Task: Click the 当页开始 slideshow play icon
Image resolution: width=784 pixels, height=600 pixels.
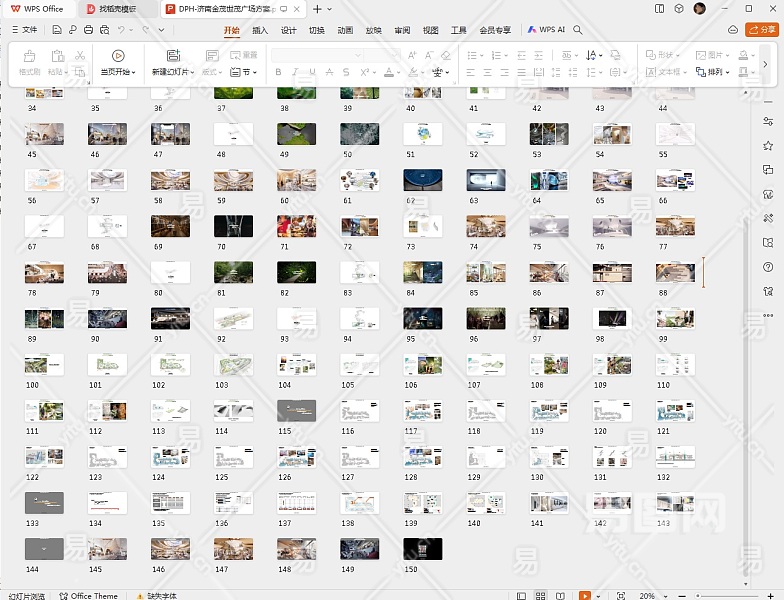Action: [118, 56]
